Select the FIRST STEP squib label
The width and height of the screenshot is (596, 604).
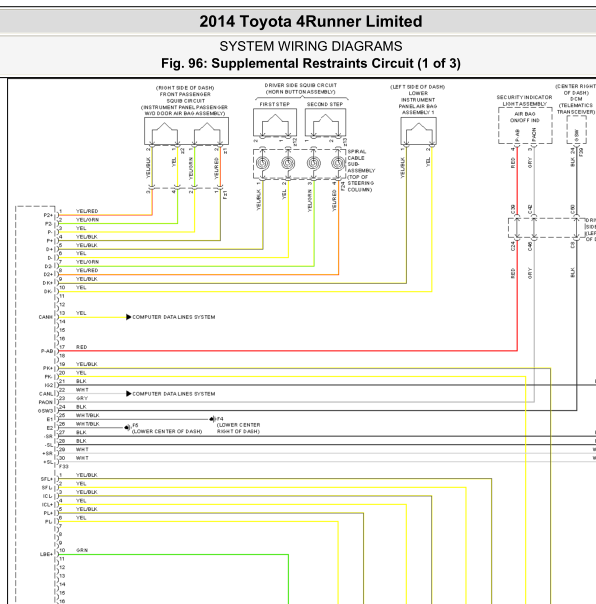point(275,104)
